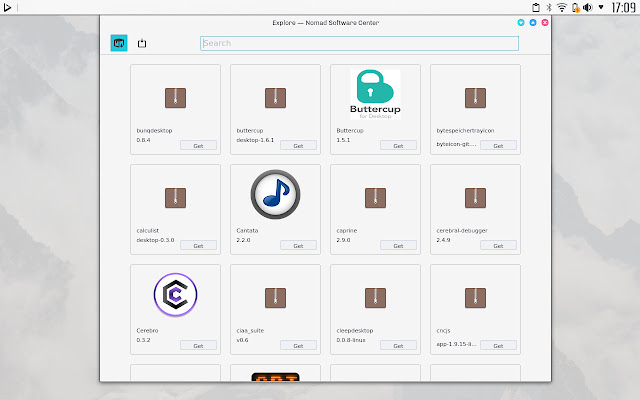Get the cleepdesktop application

click(398, 345)
